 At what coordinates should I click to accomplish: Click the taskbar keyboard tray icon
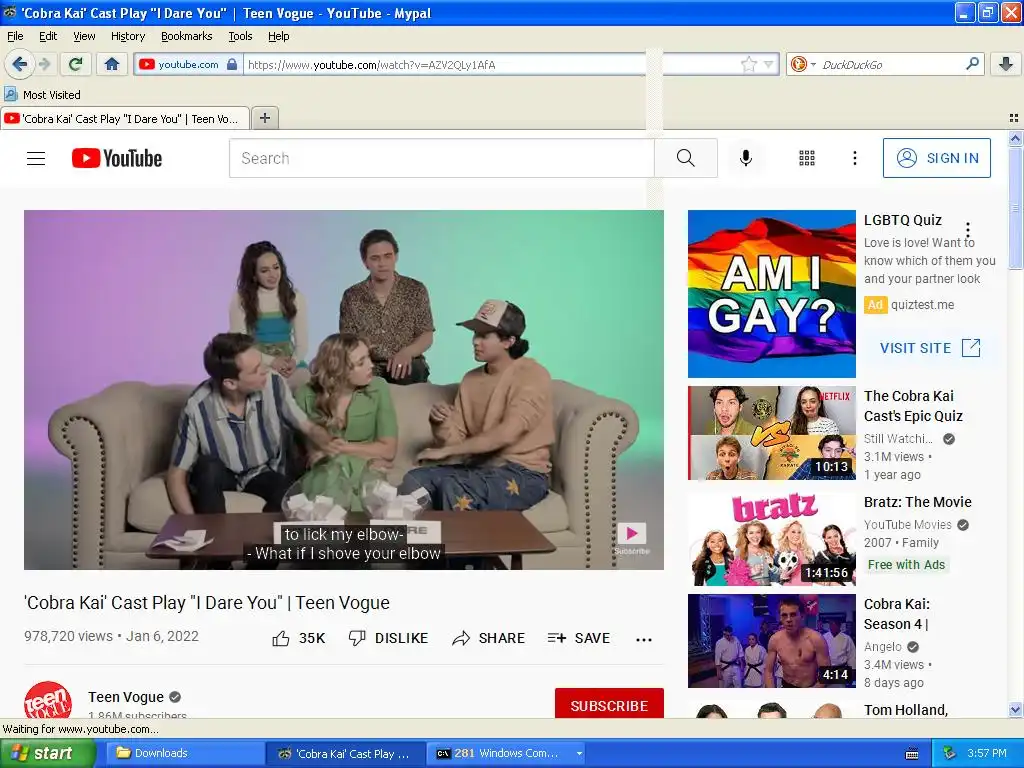click(x=912, y=754)
